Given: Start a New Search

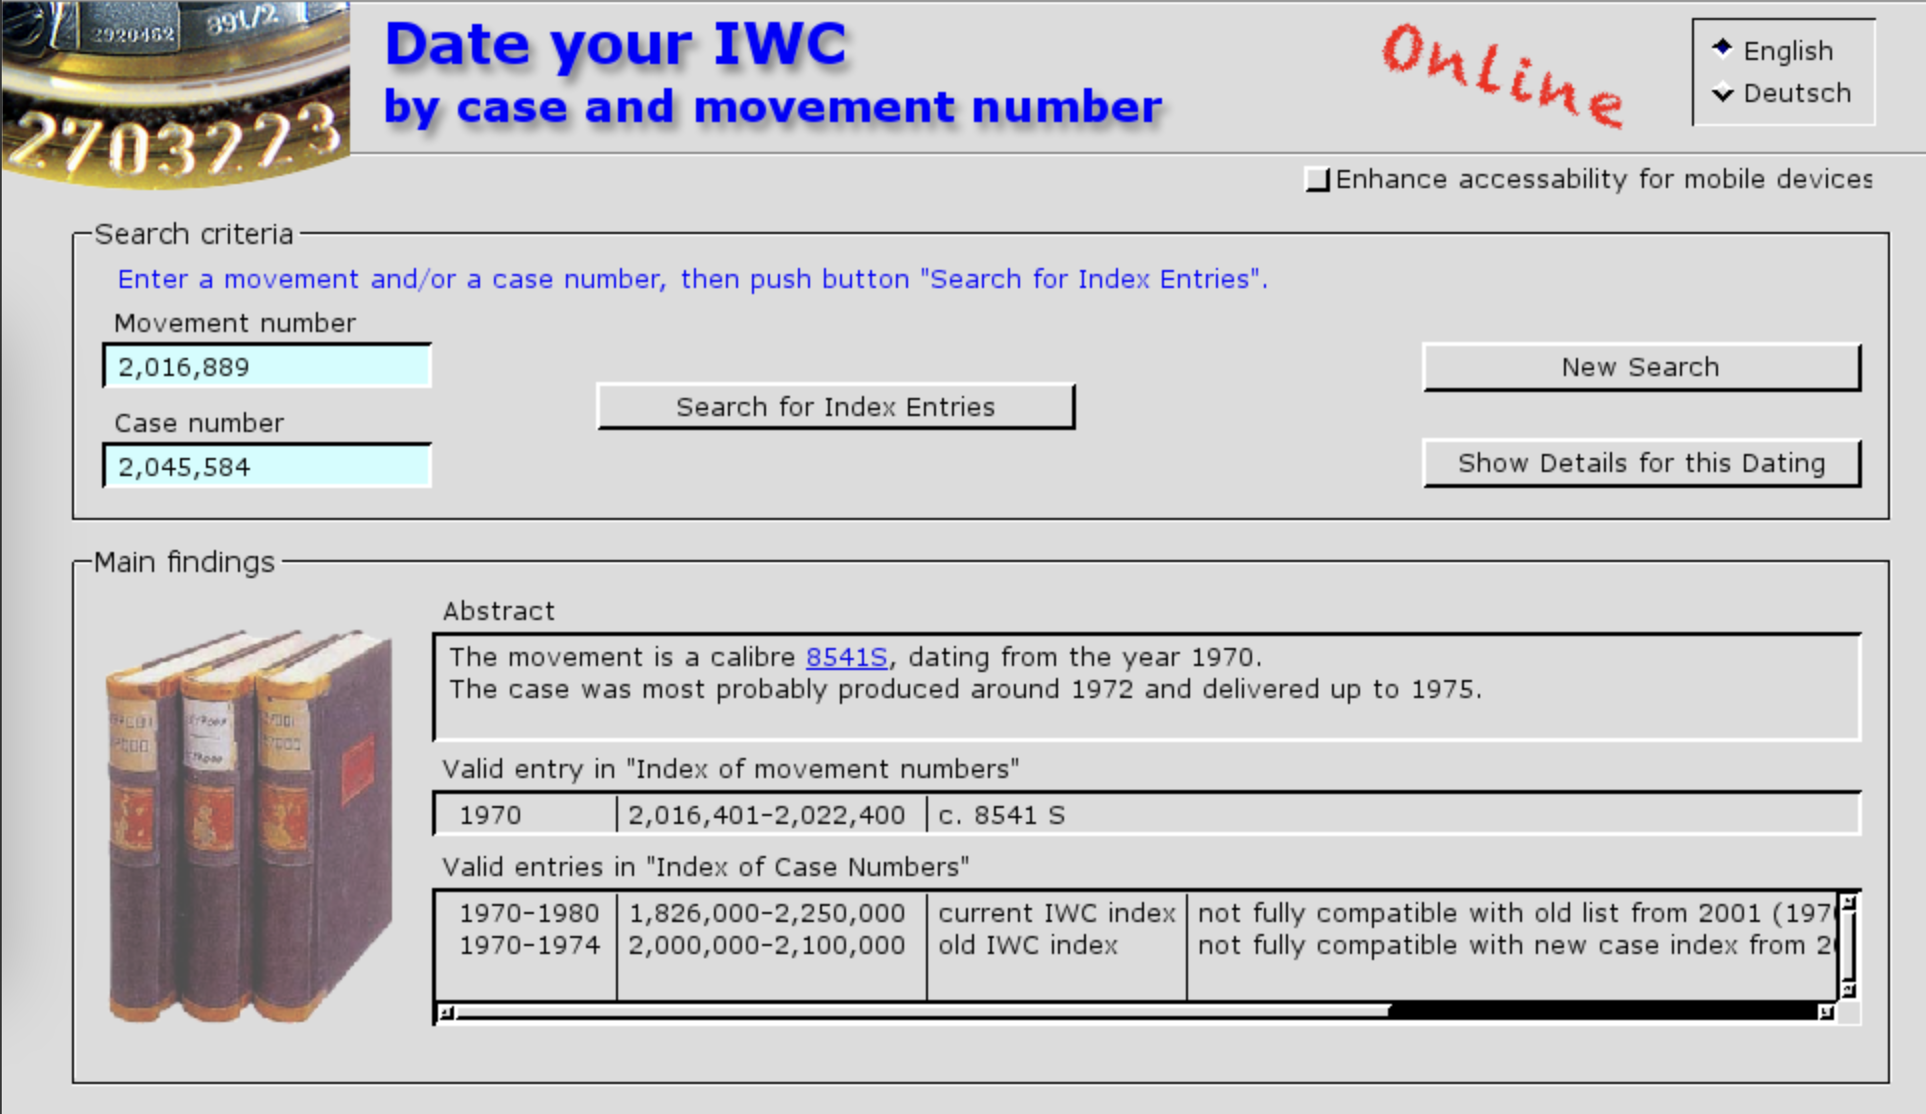Looking at the screenshot, I should tap(1640, 367).
